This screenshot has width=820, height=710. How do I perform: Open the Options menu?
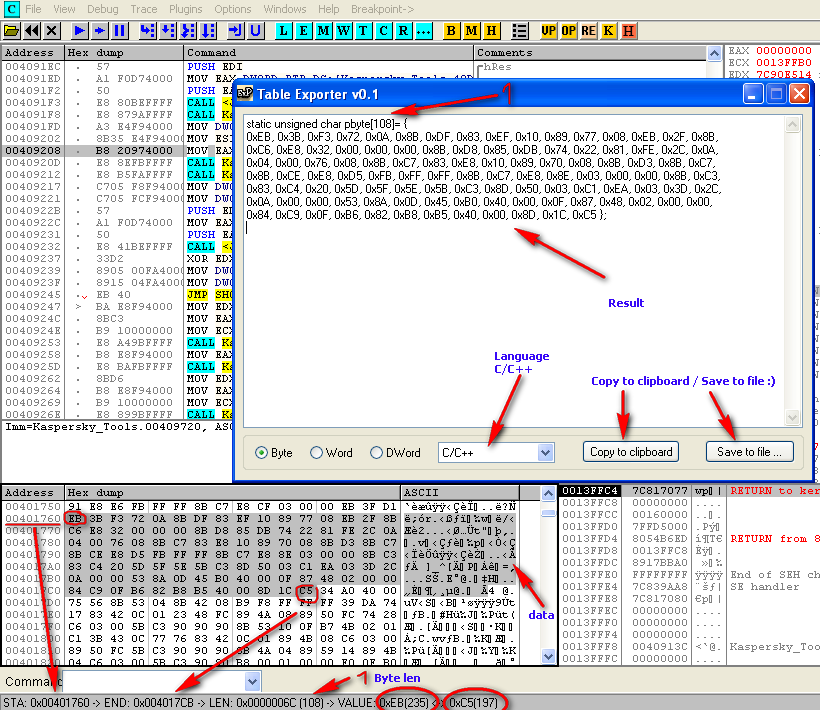click(x=233, y=9)
